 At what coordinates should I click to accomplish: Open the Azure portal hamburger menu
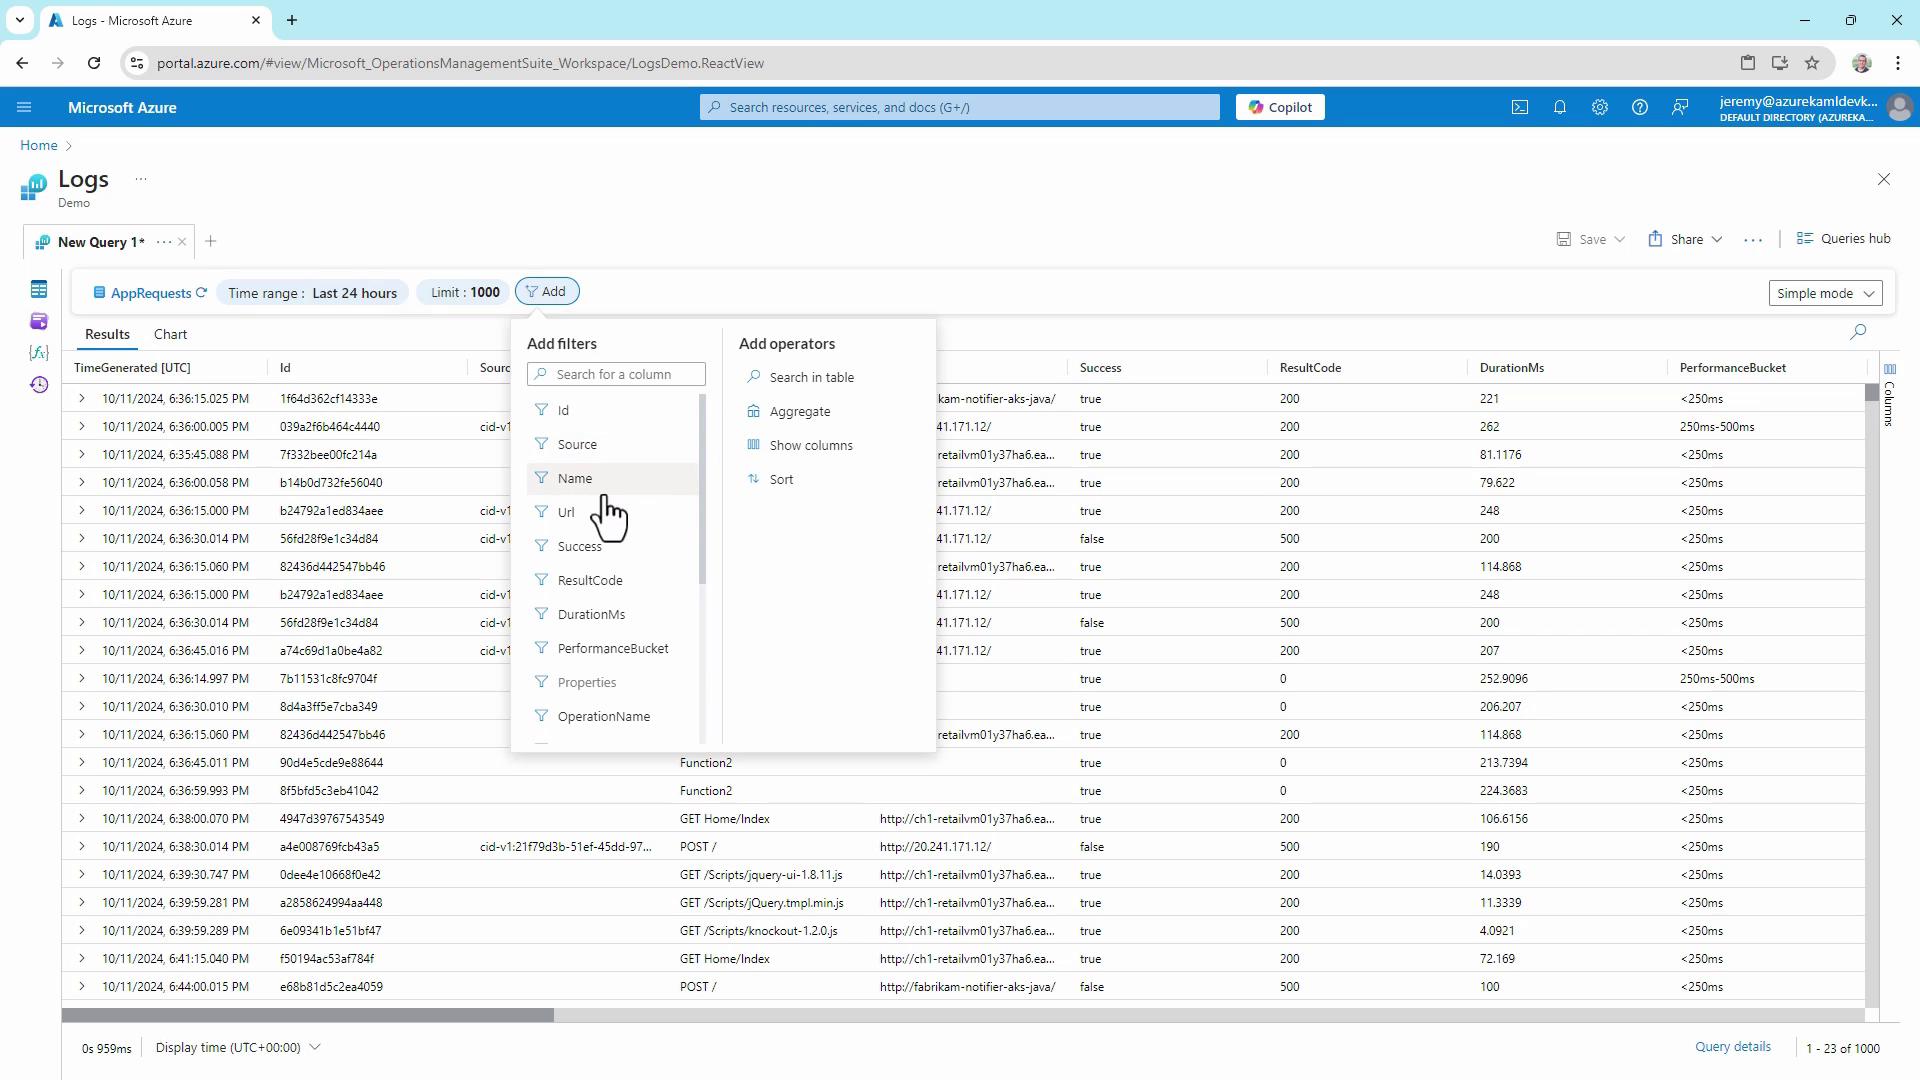pos(24,107)
